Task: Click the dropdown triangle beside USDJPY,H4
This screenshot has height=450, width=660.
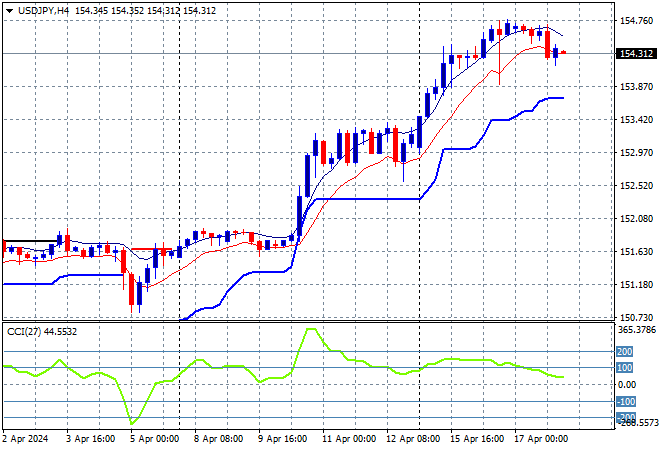Action: (9, 9)
